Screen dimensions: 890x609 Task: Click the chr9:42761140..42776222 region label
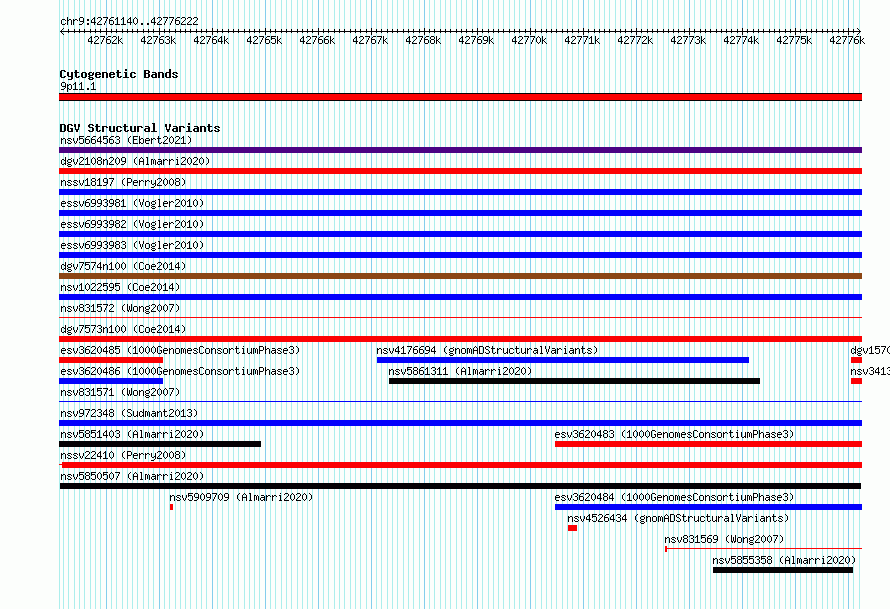coord(129,21)
